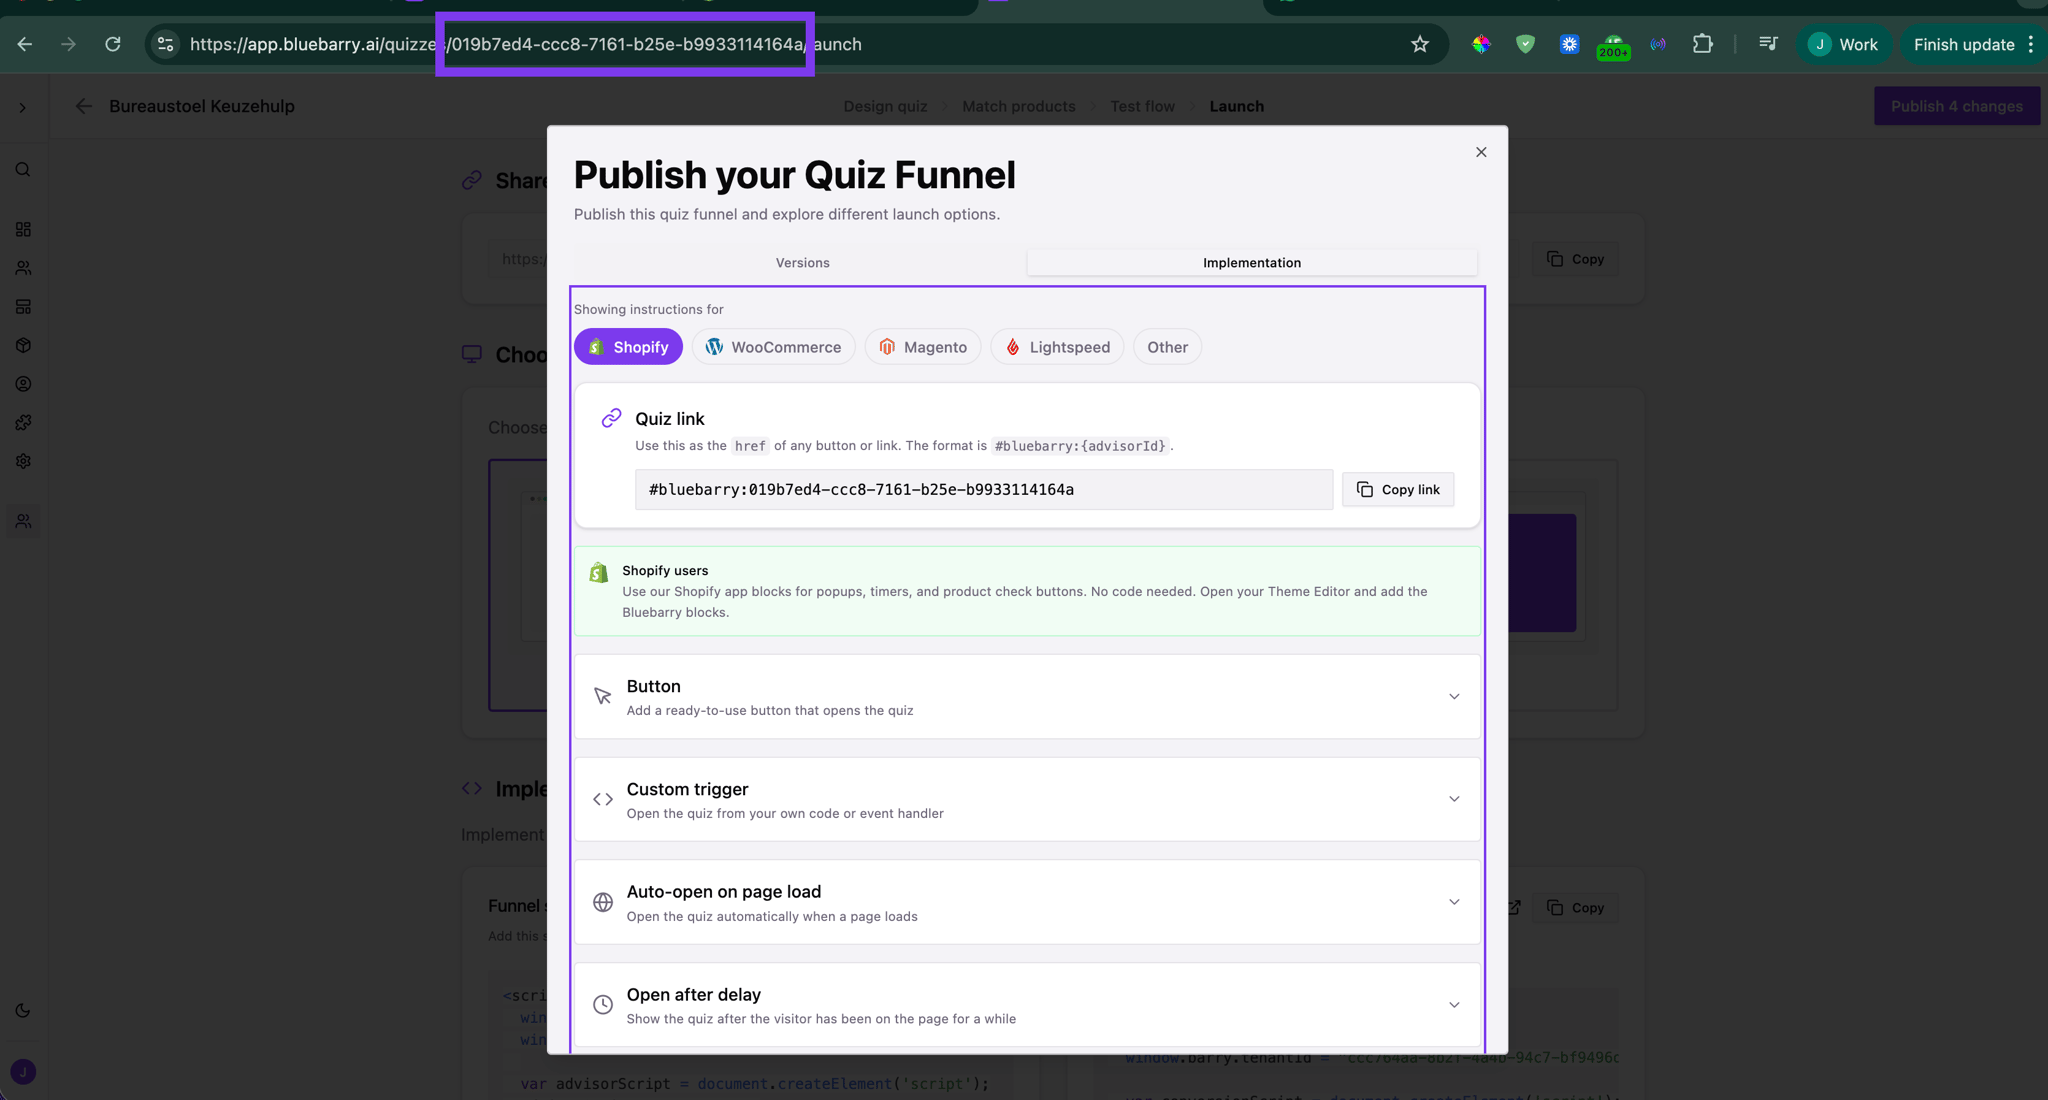Click back arrow beside Bureaustoel Keuzehulp
The width and height of the screenshot is (2048, 1100).
tap(84, 106)
